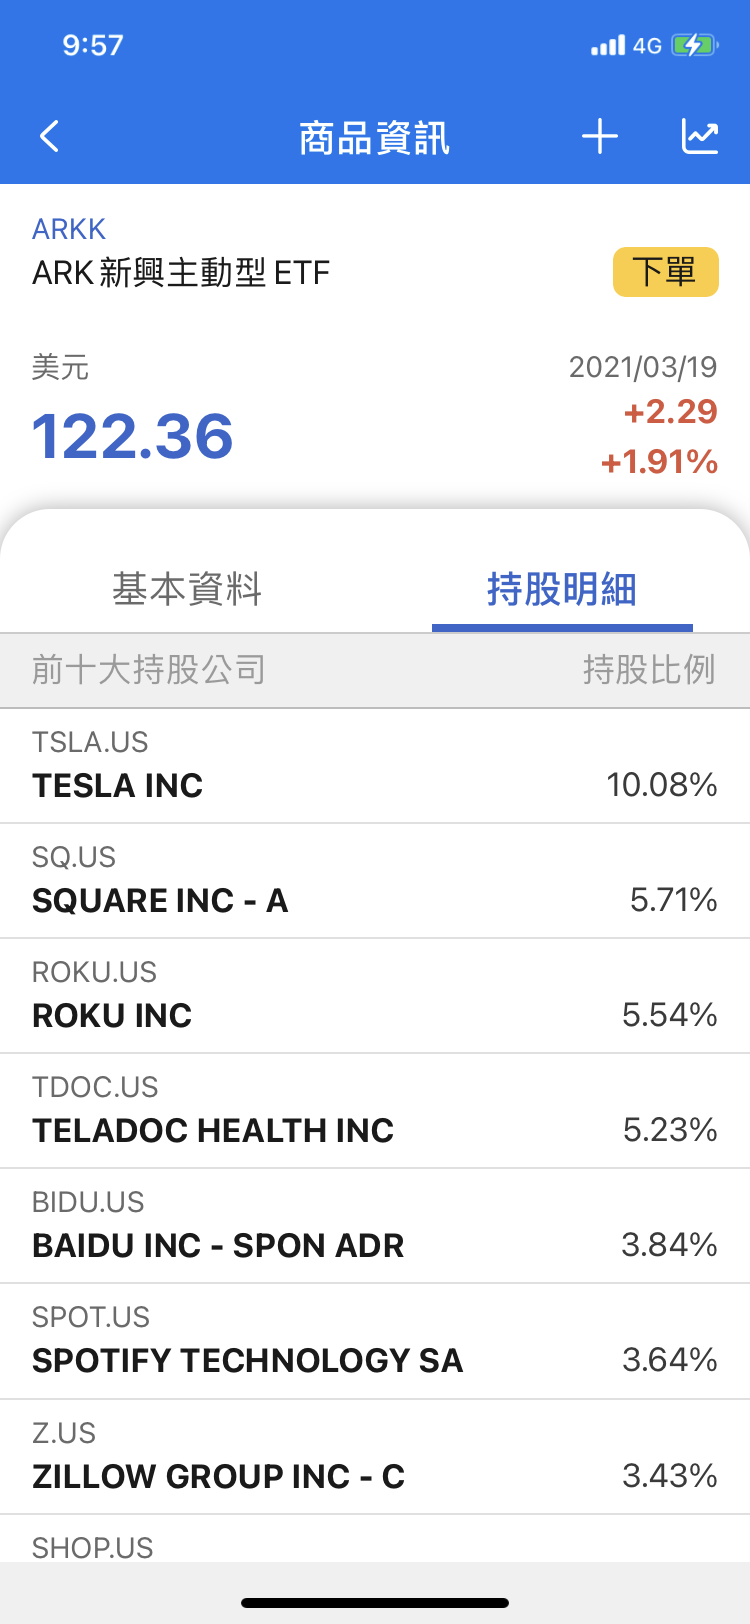Tap the ZILLOW GROUP INC - C row

pyautogui.click(x=375, y=1457)
